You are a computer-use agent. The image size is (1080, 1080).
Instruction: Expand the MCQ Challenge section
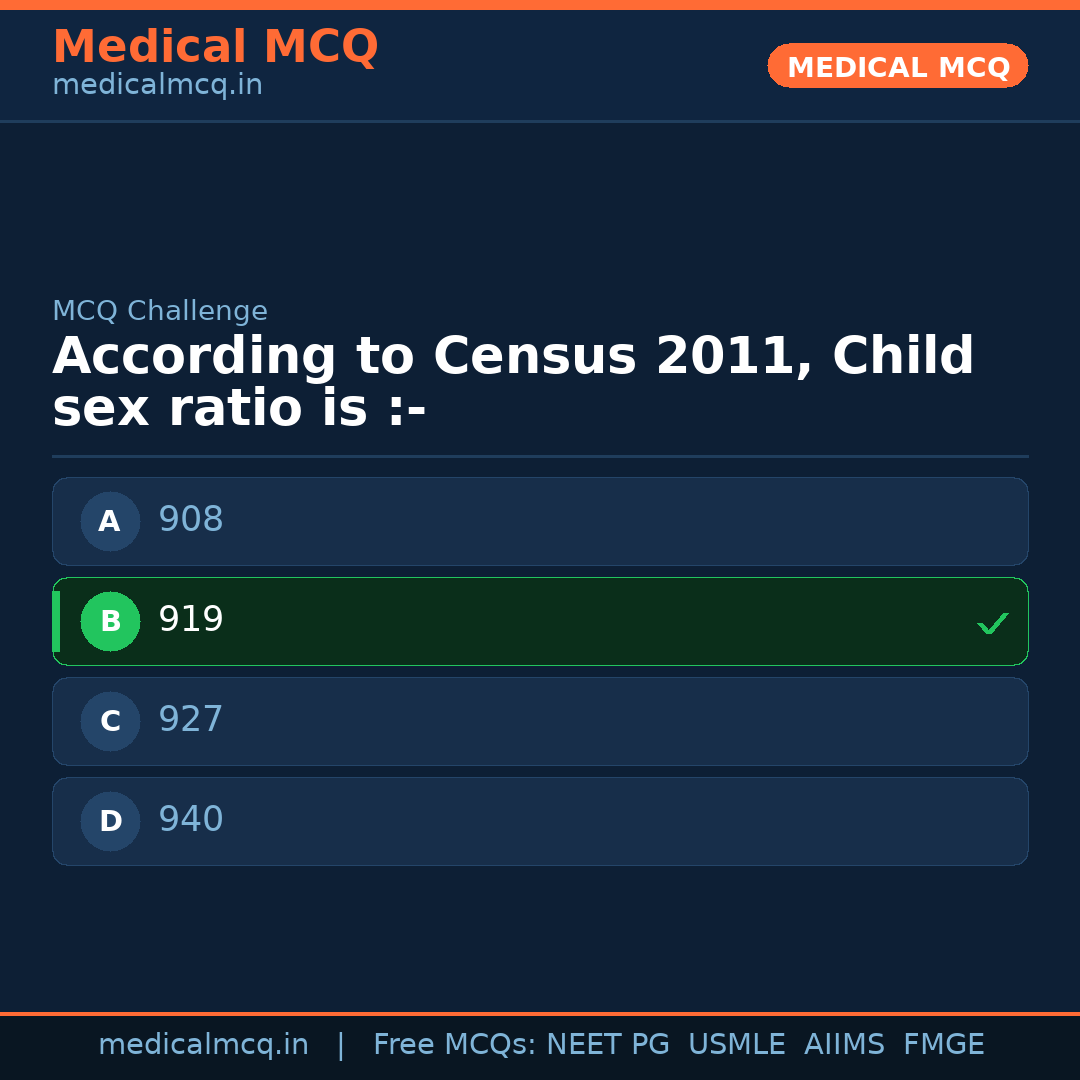[x=160, y=311]
